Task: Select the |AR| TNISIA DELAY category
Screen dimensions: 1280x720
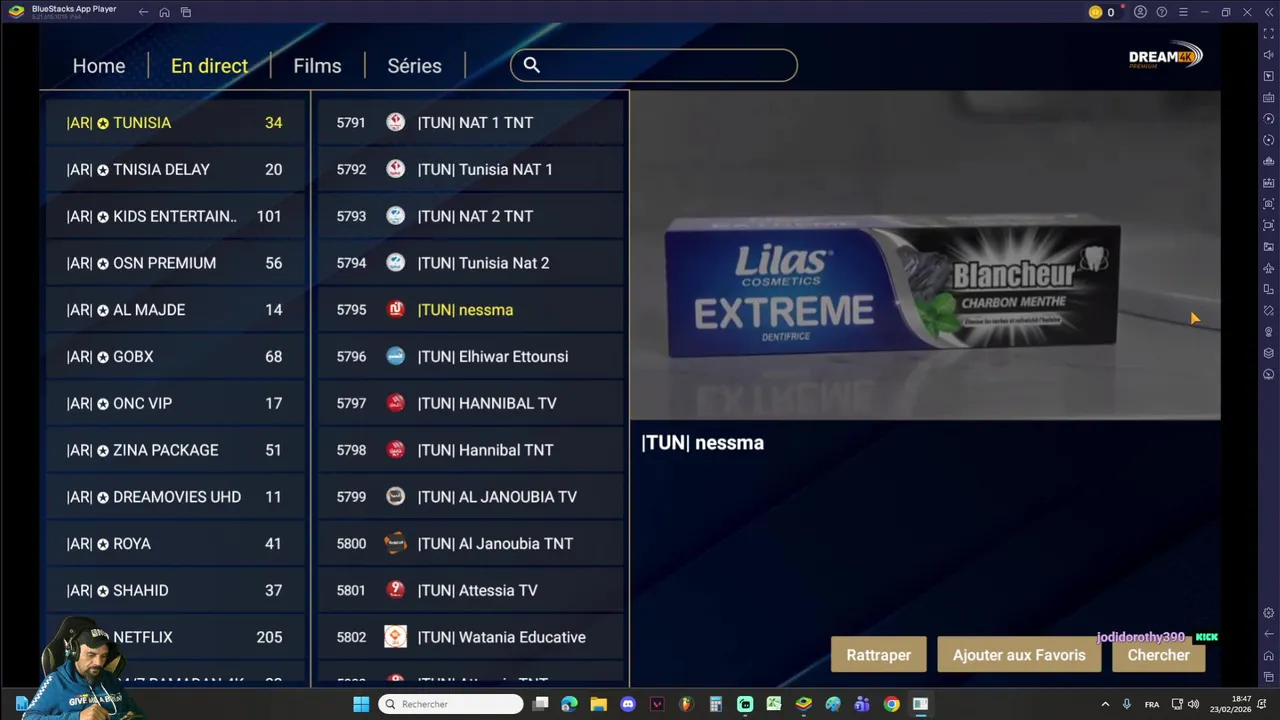Action: 175,169
